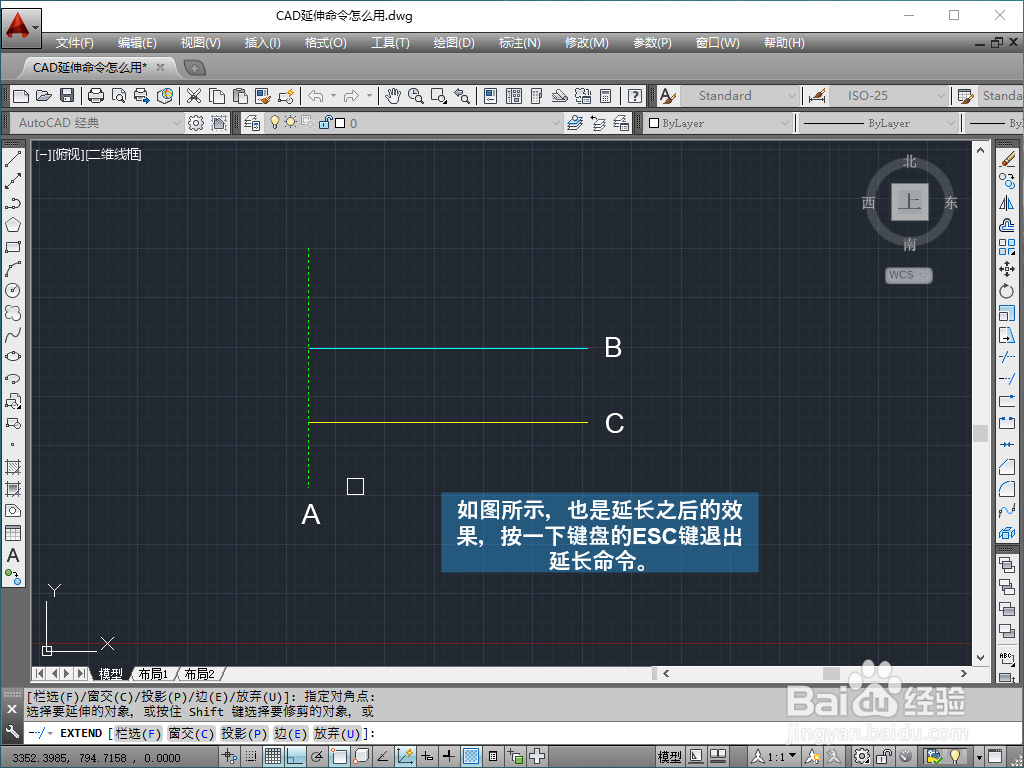
Task: Close the CAD延伸命令怎么用 drawing tab
Action: [160, 67]
